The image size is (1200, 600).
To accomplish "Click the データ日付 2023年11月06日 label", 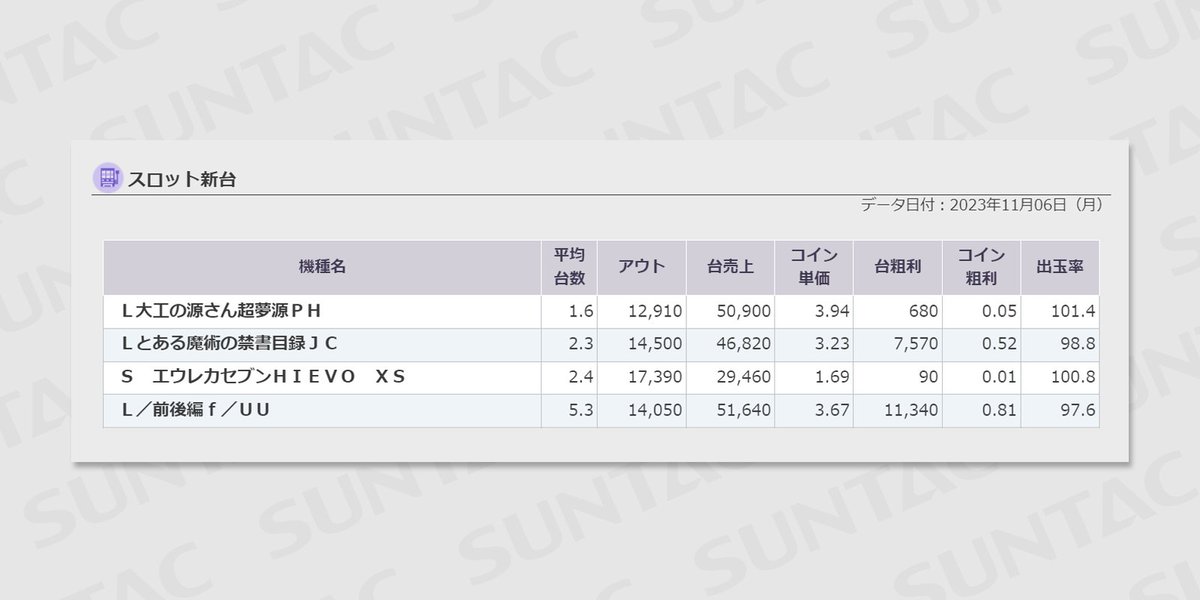I will [981, 205].
